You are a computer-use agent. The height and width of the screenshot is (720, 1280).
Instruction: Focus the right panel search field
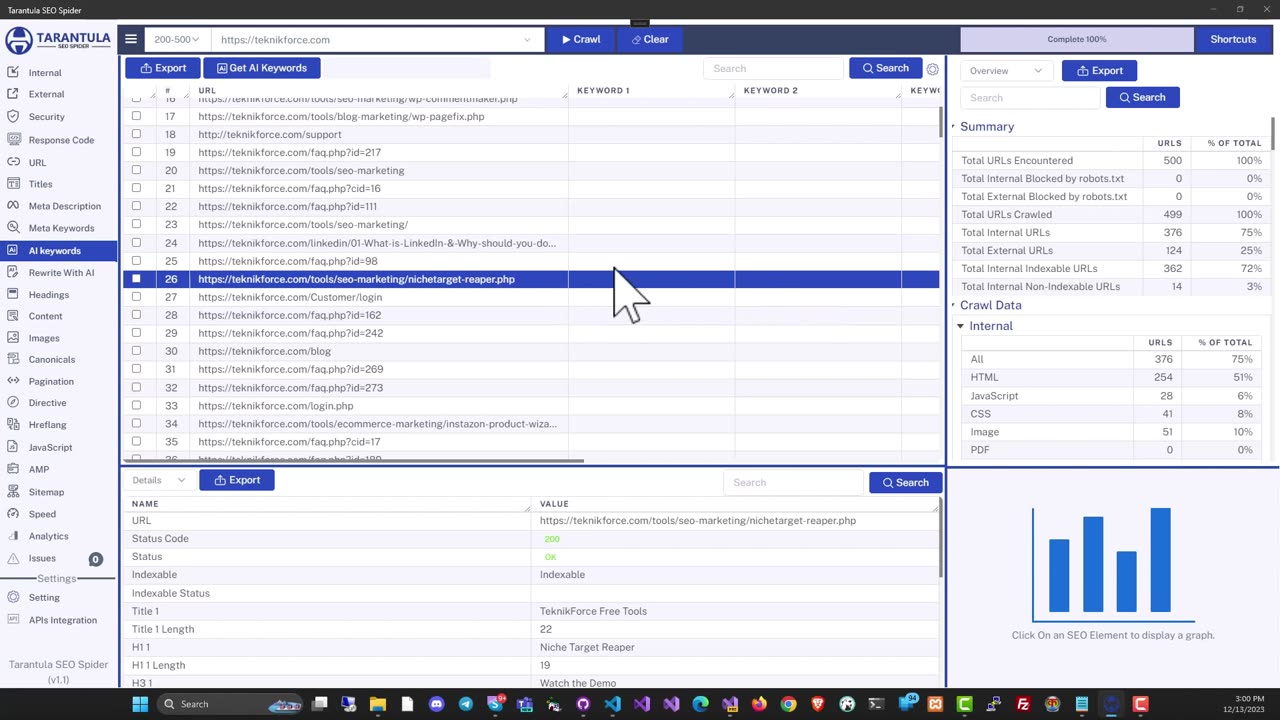[1030, 97]
